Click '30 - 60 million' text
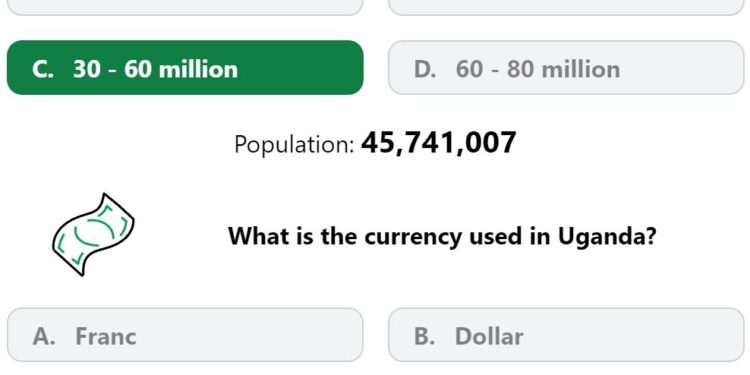 (x=155, y=69)
